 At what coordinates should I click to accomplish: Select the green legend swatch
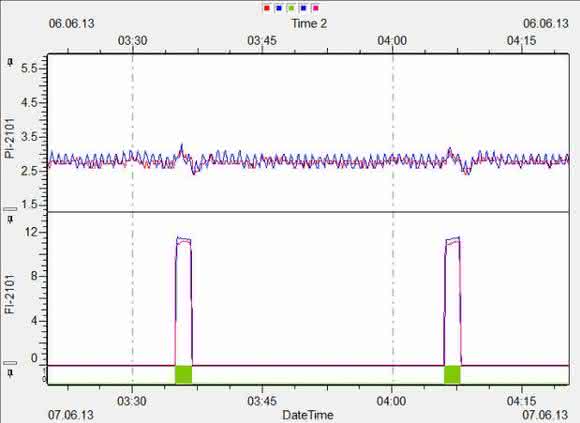coord(291,8)
